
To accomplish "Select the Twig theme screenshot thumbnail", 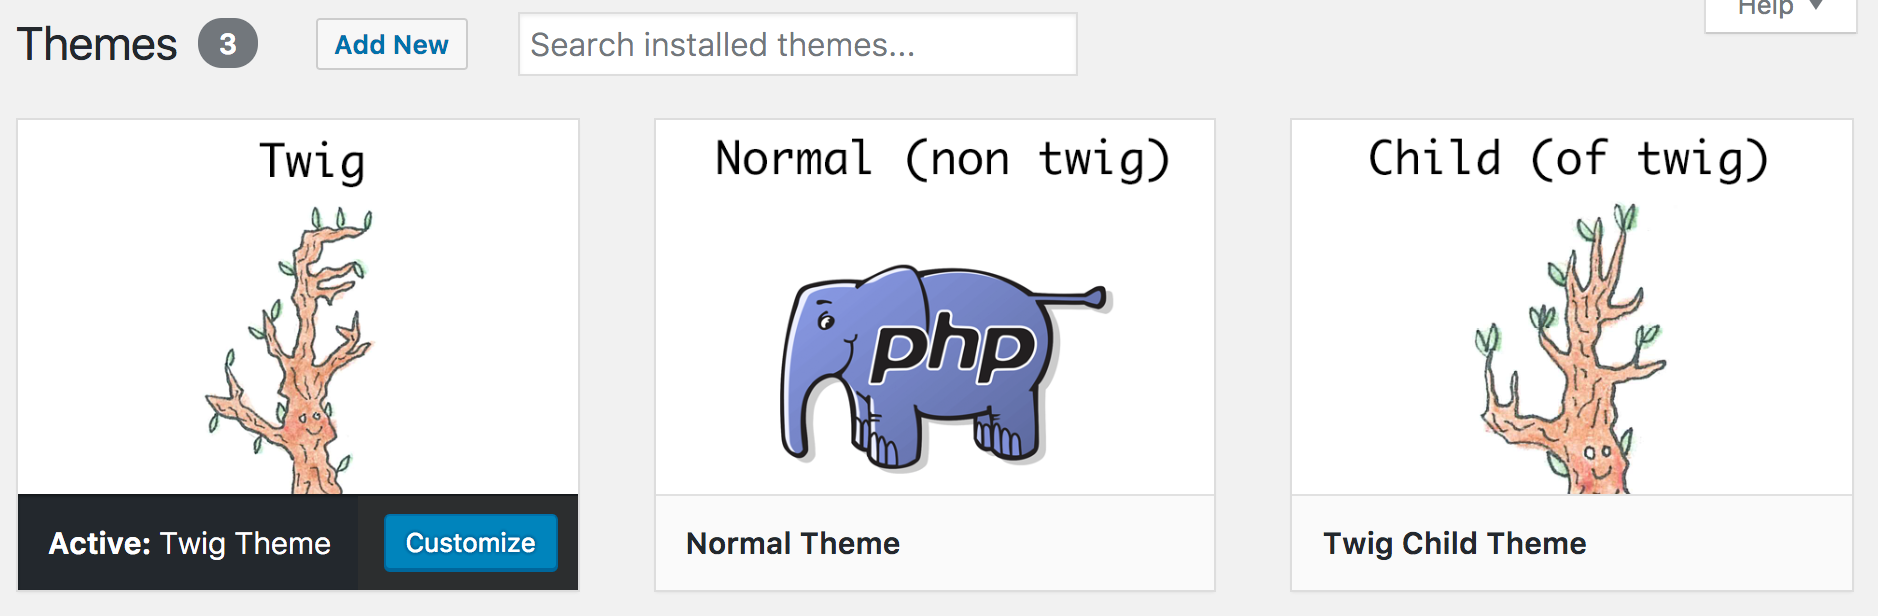I will [x=298, y=307].
